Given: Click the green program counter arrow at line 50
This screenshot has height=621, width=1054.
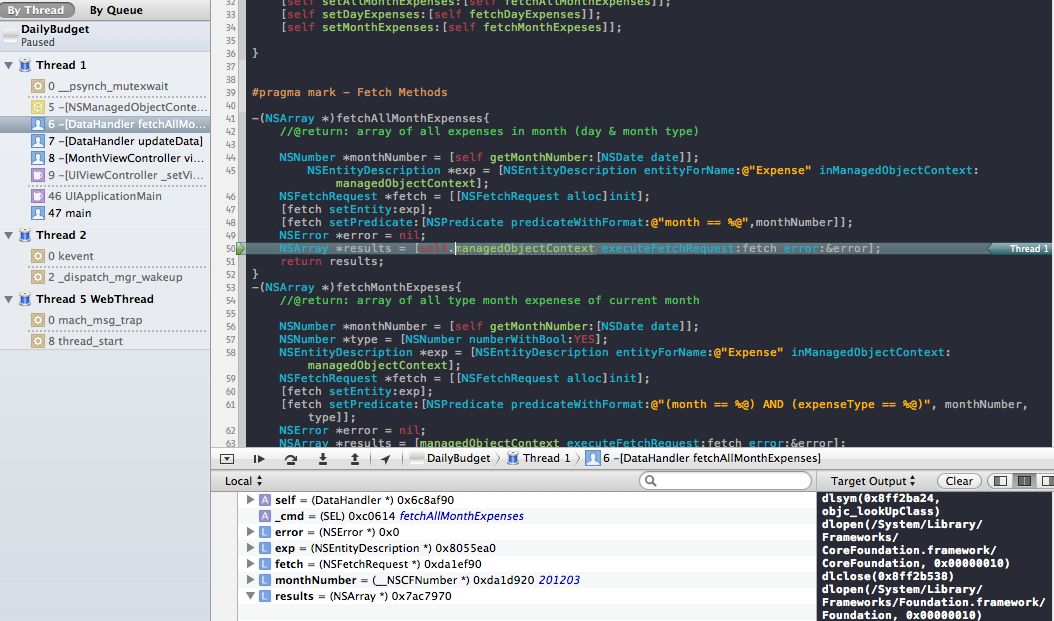Looking at the screenshot, I should tap(241, 249).
